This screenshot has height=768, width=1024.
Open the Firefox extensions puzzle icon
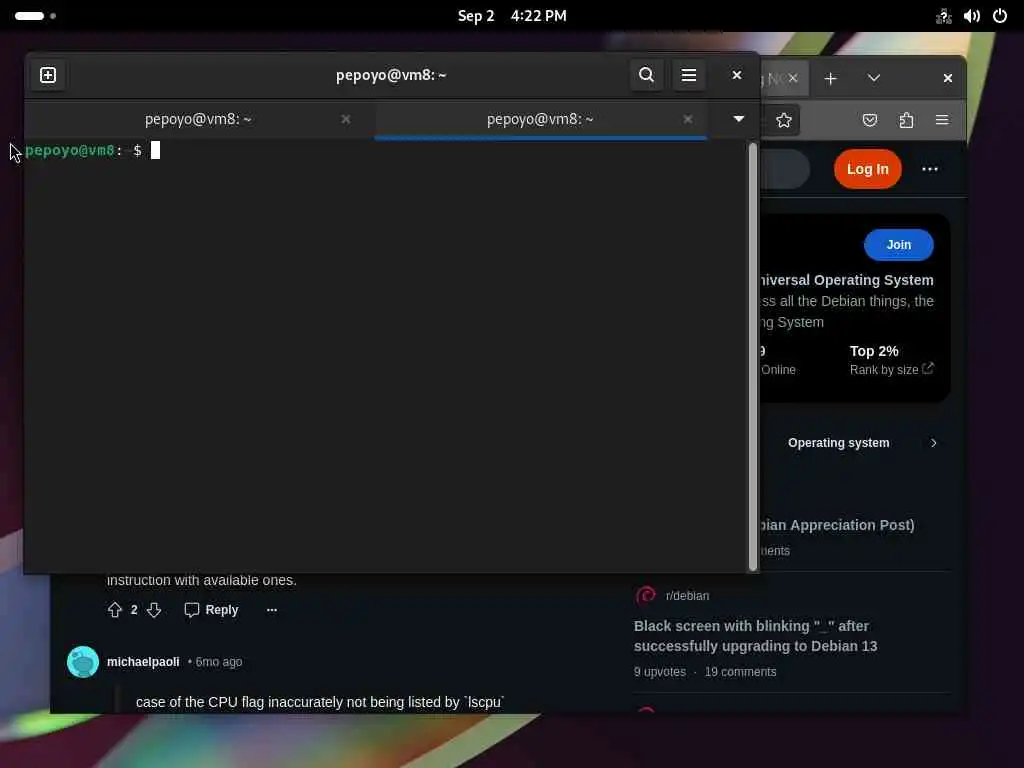906,120
